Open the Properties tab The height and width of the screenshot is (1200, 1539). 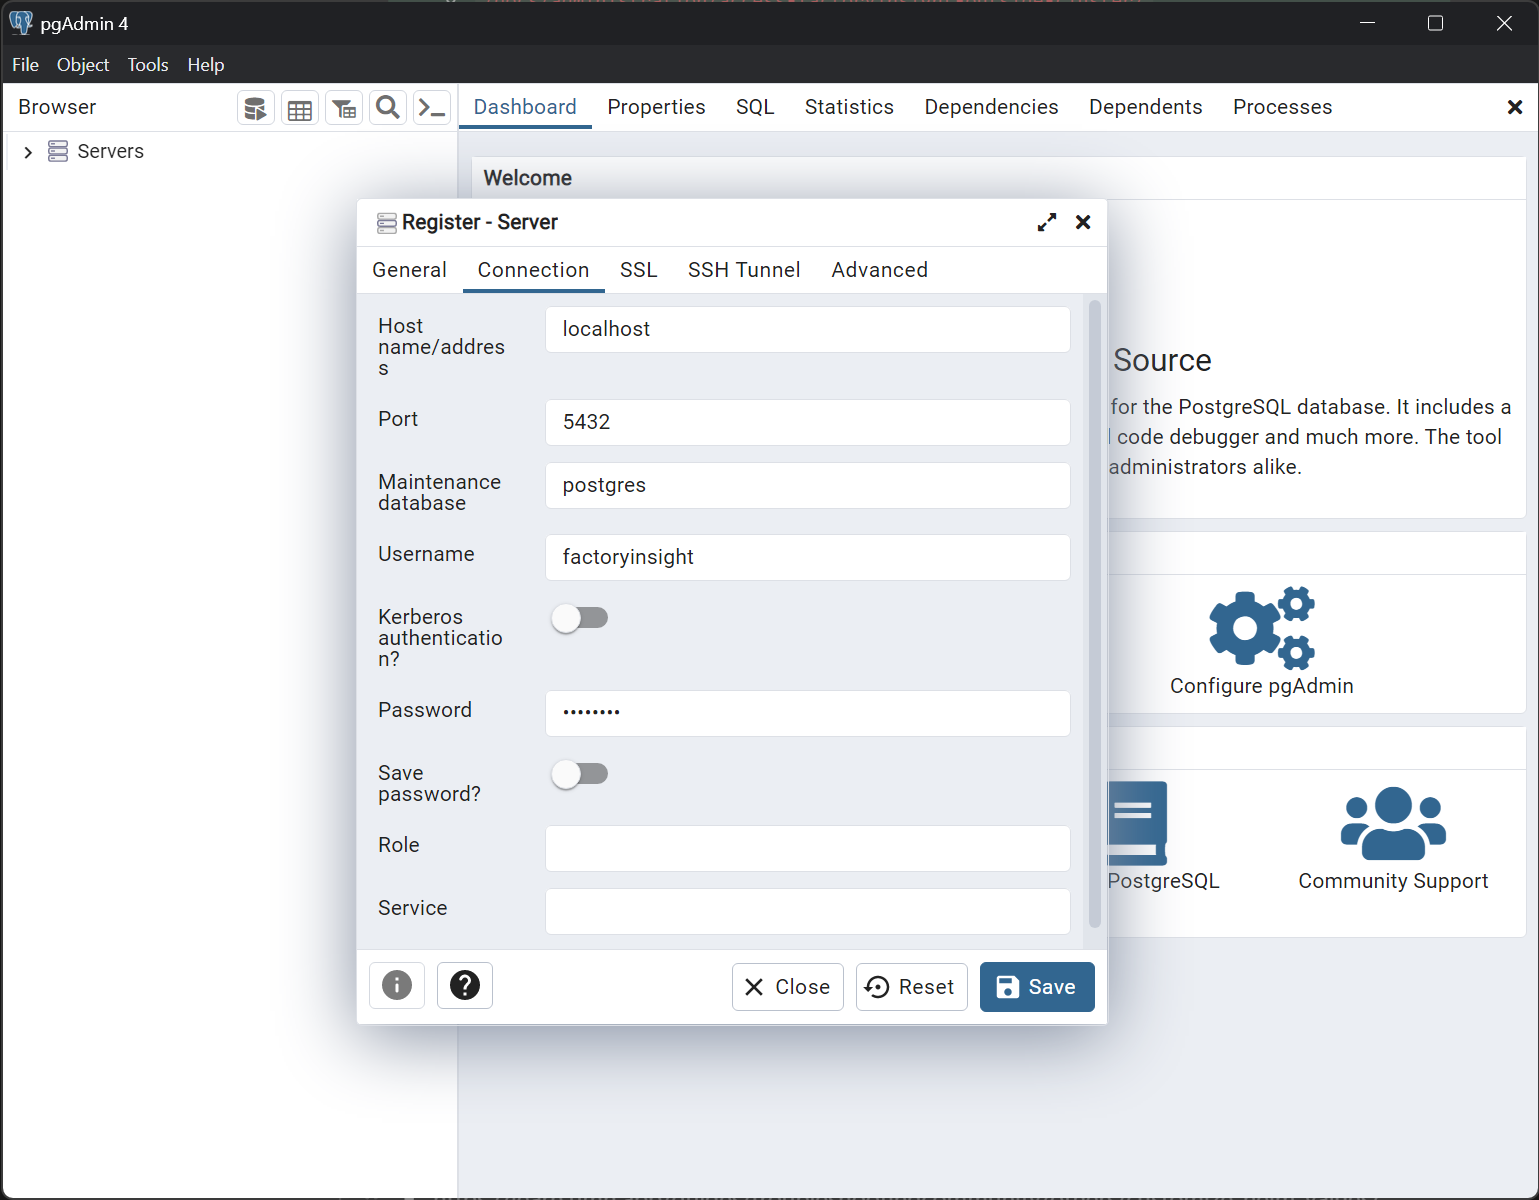tap(656, 107)
